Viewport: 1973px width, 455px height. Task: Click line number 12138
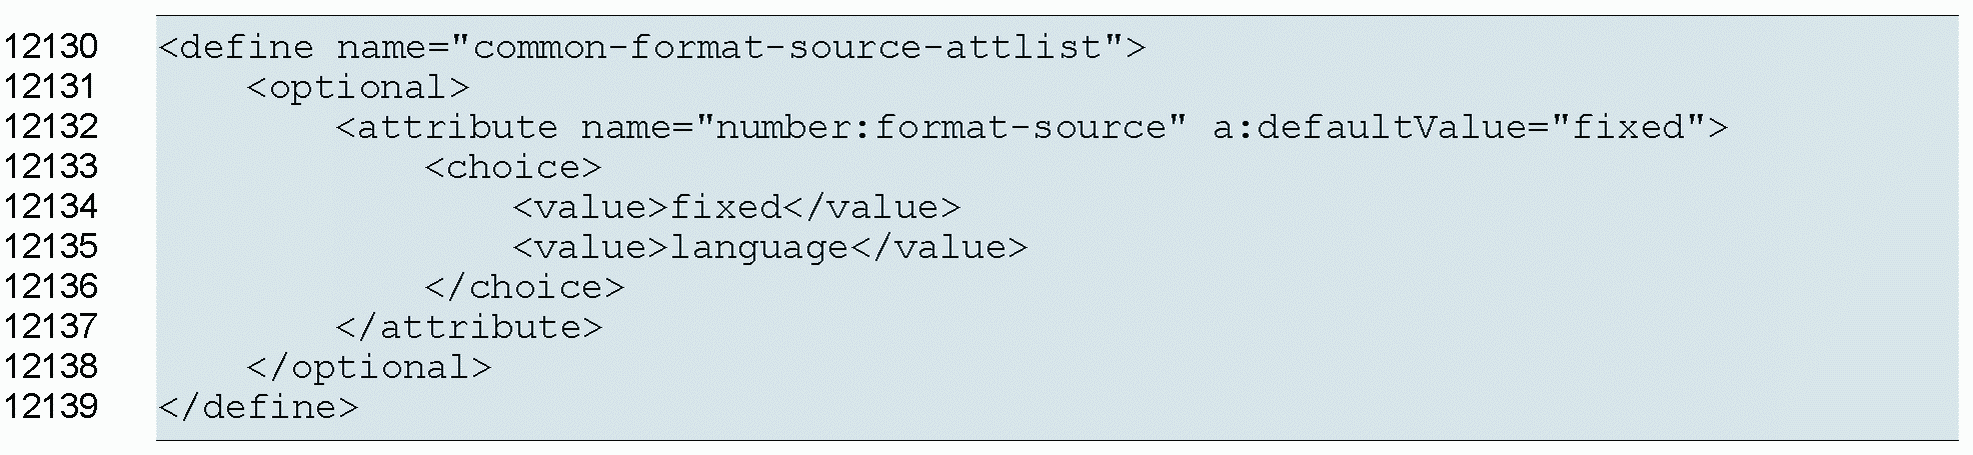click(50, 367)
